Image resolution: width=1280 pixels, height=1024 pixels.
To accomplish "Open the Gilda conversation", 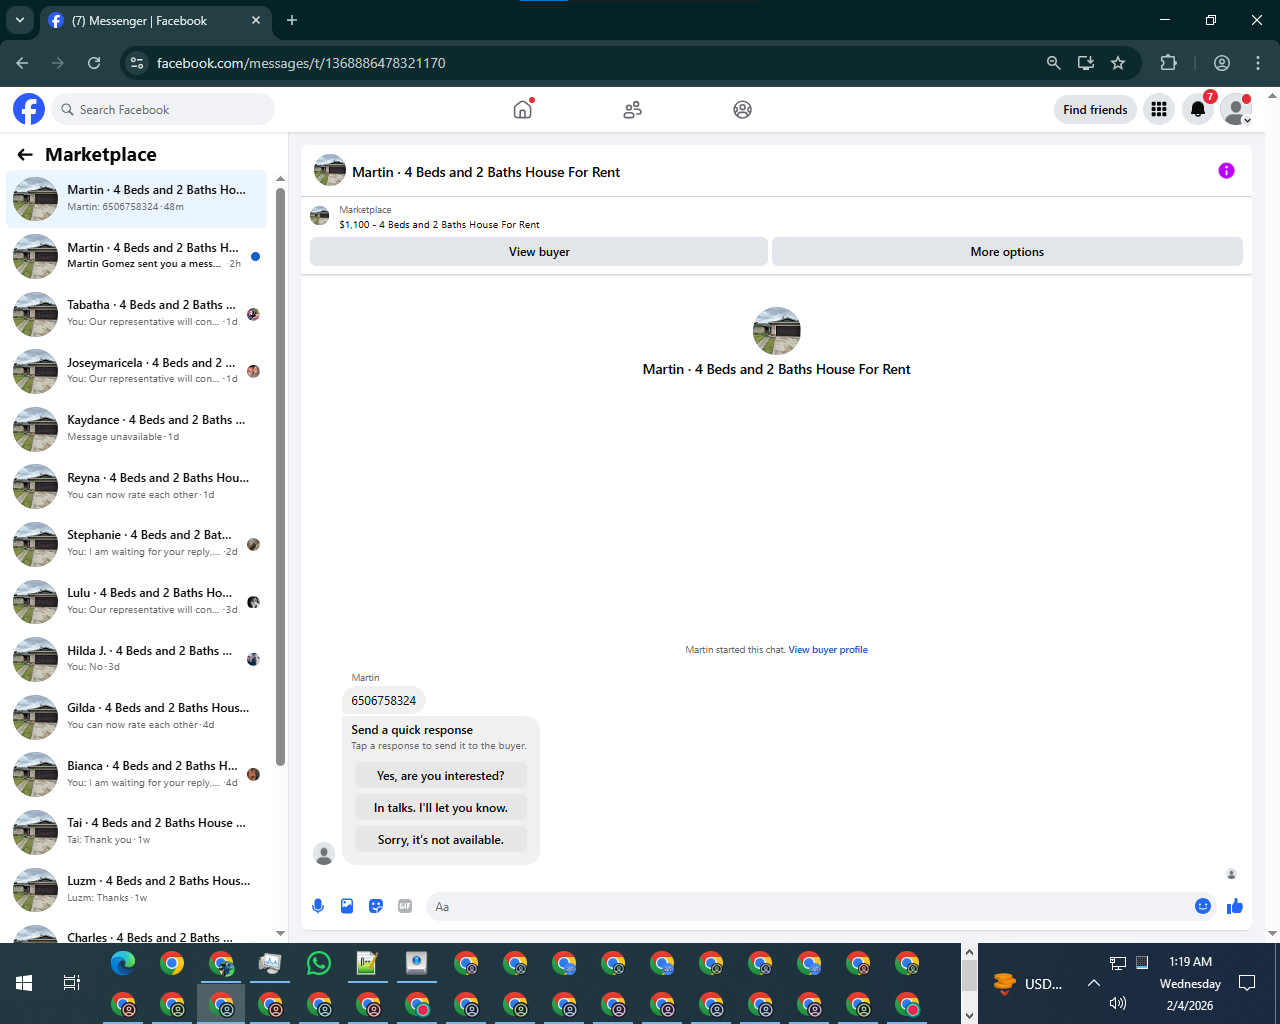I will tap(137, 716).
